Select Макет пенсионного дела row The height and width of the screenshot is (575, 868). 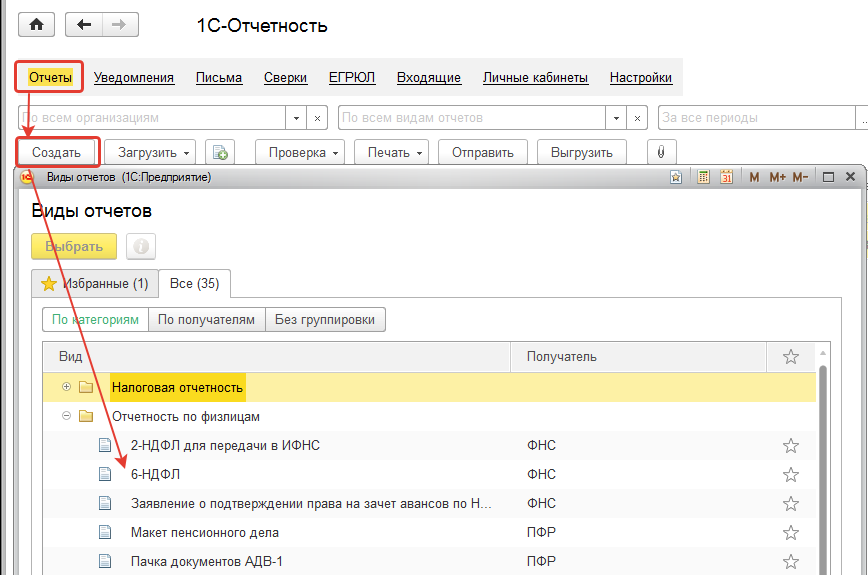(429, 532)
